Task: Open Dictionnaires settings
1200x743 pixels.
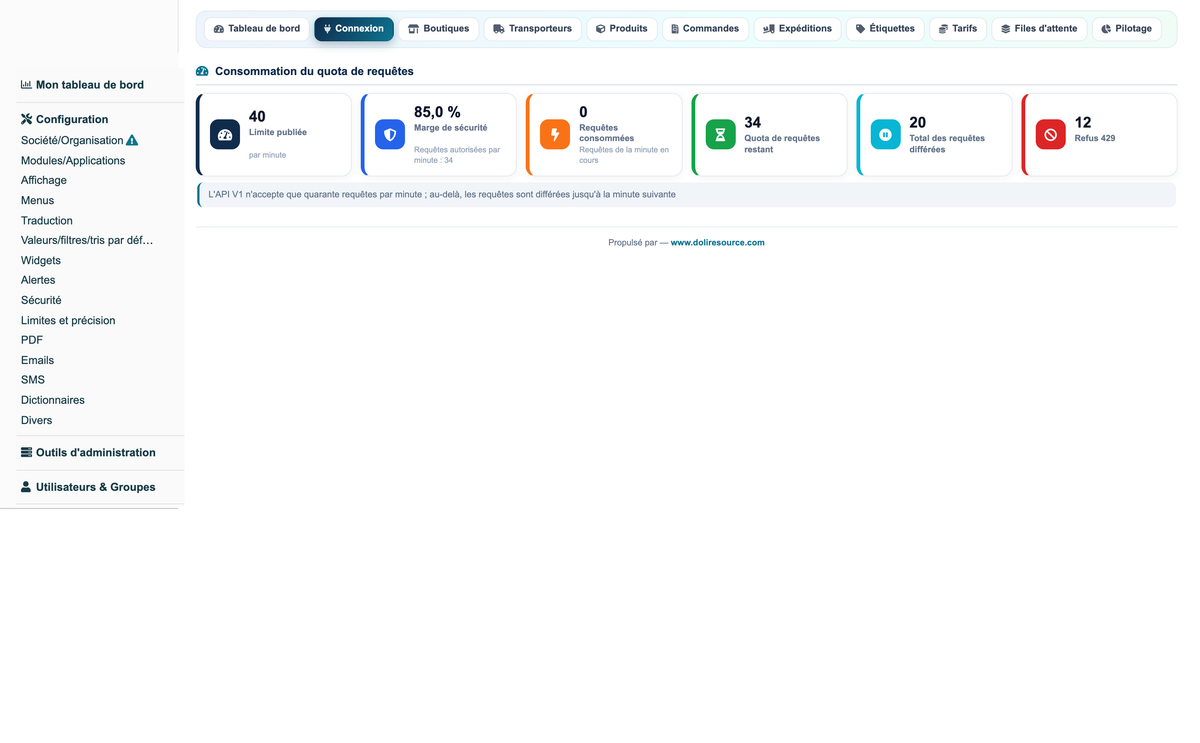Action: tap(53, 400)
